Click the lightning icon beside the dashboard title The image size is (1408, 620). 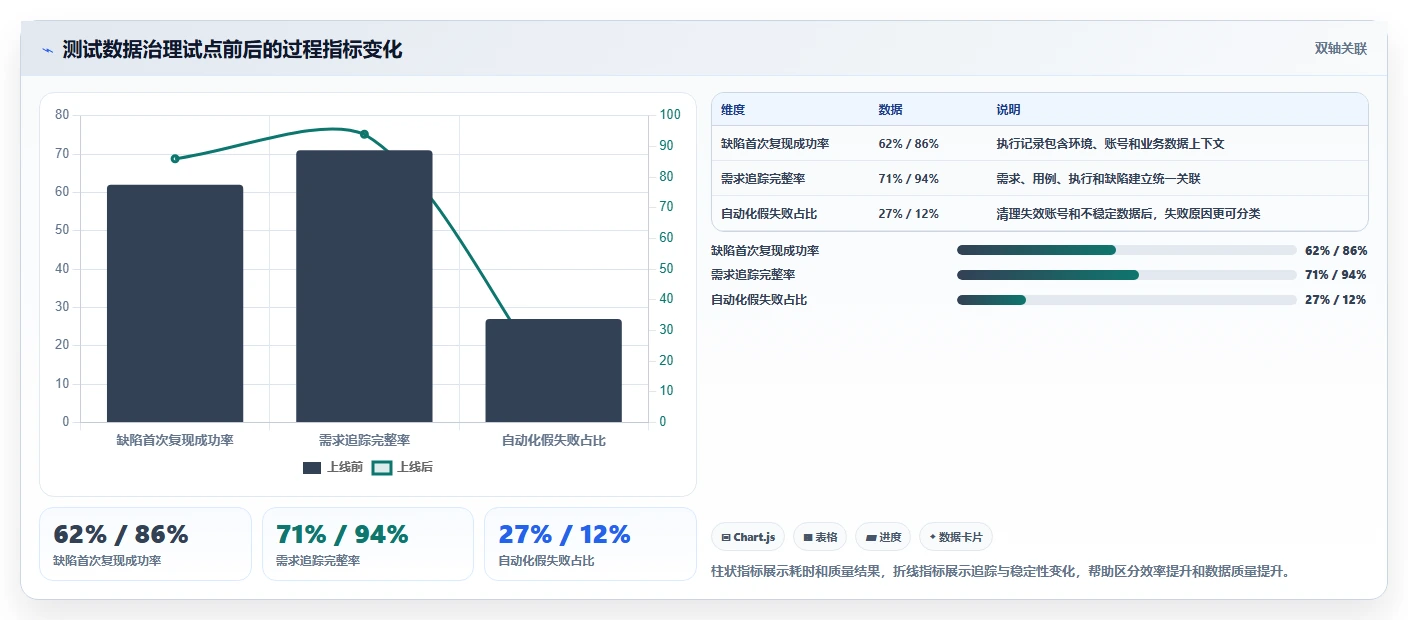(47, 50)
